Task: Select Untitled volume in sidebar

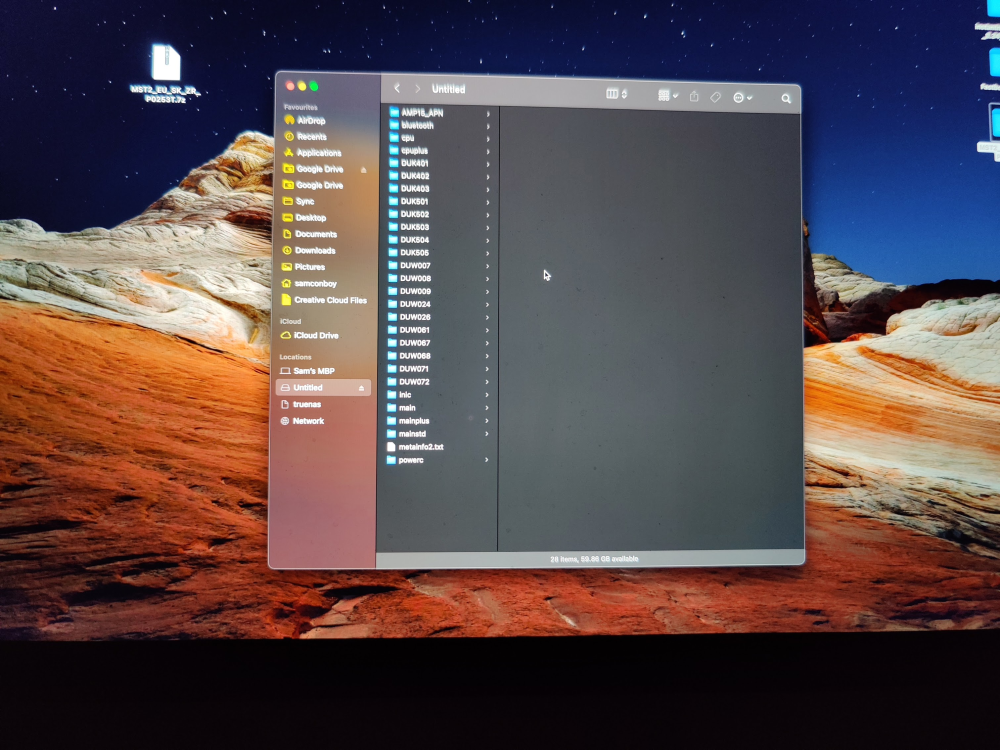Action: point(323,387)
